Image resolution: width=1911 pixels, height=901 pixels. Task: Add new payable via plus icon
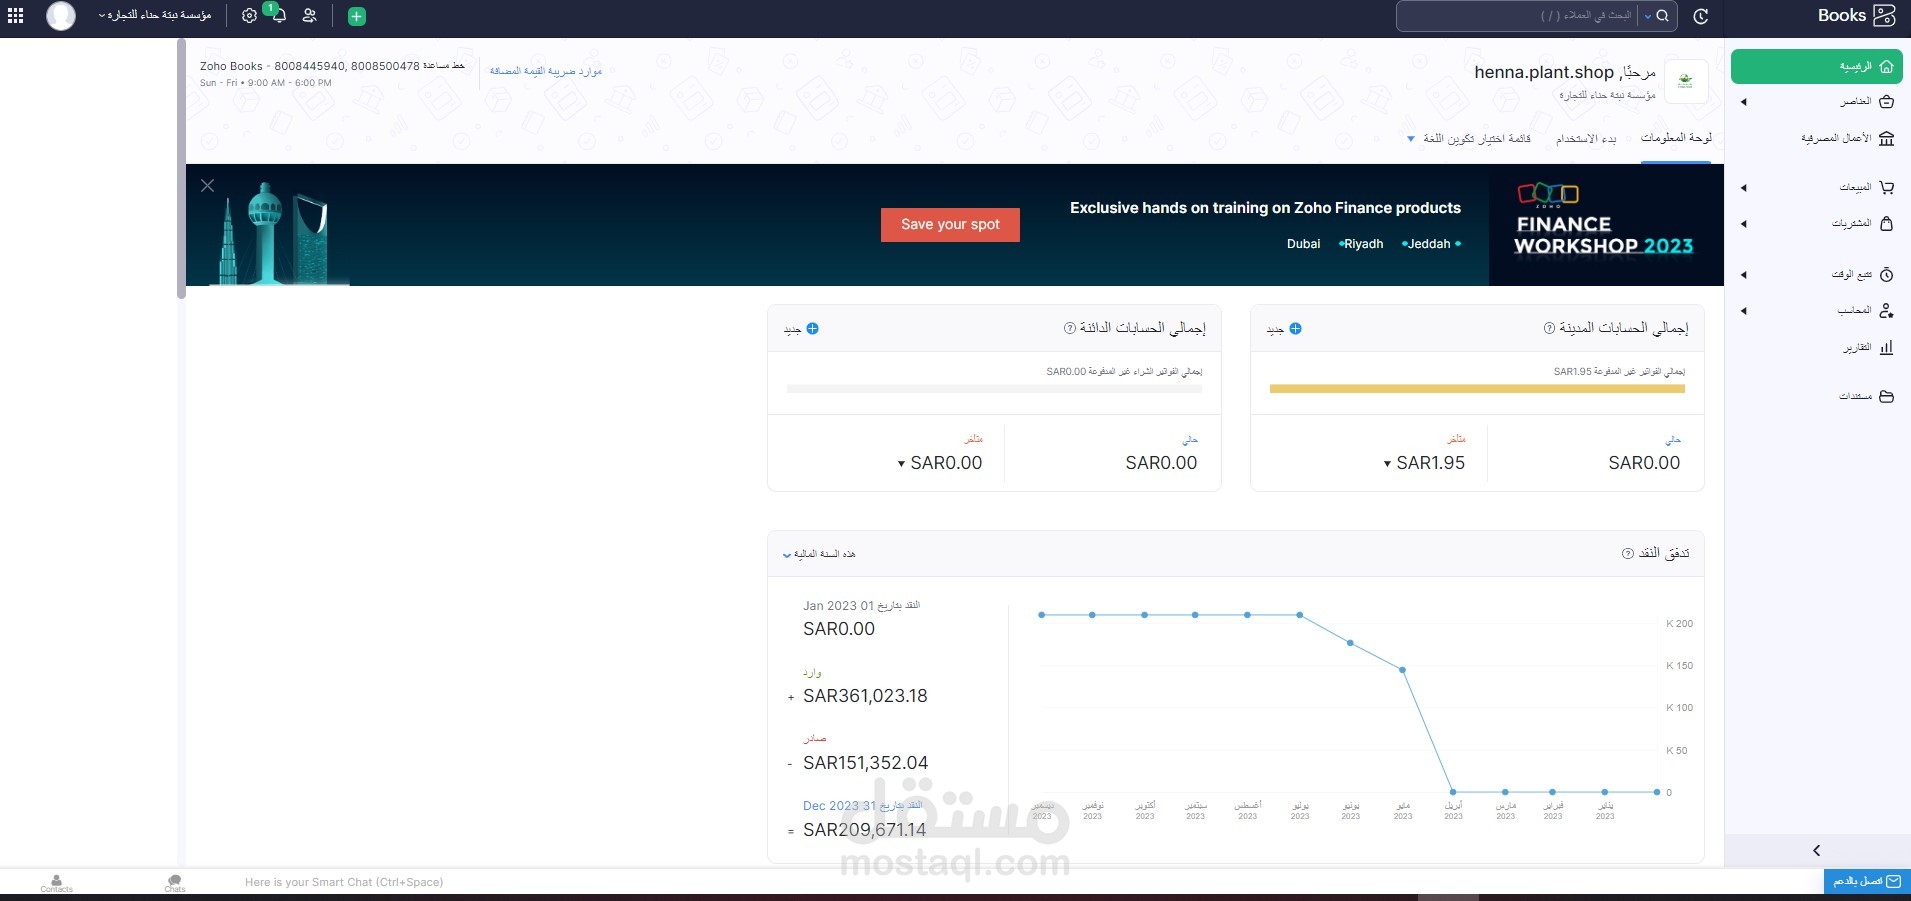click(x=812, y=329)
